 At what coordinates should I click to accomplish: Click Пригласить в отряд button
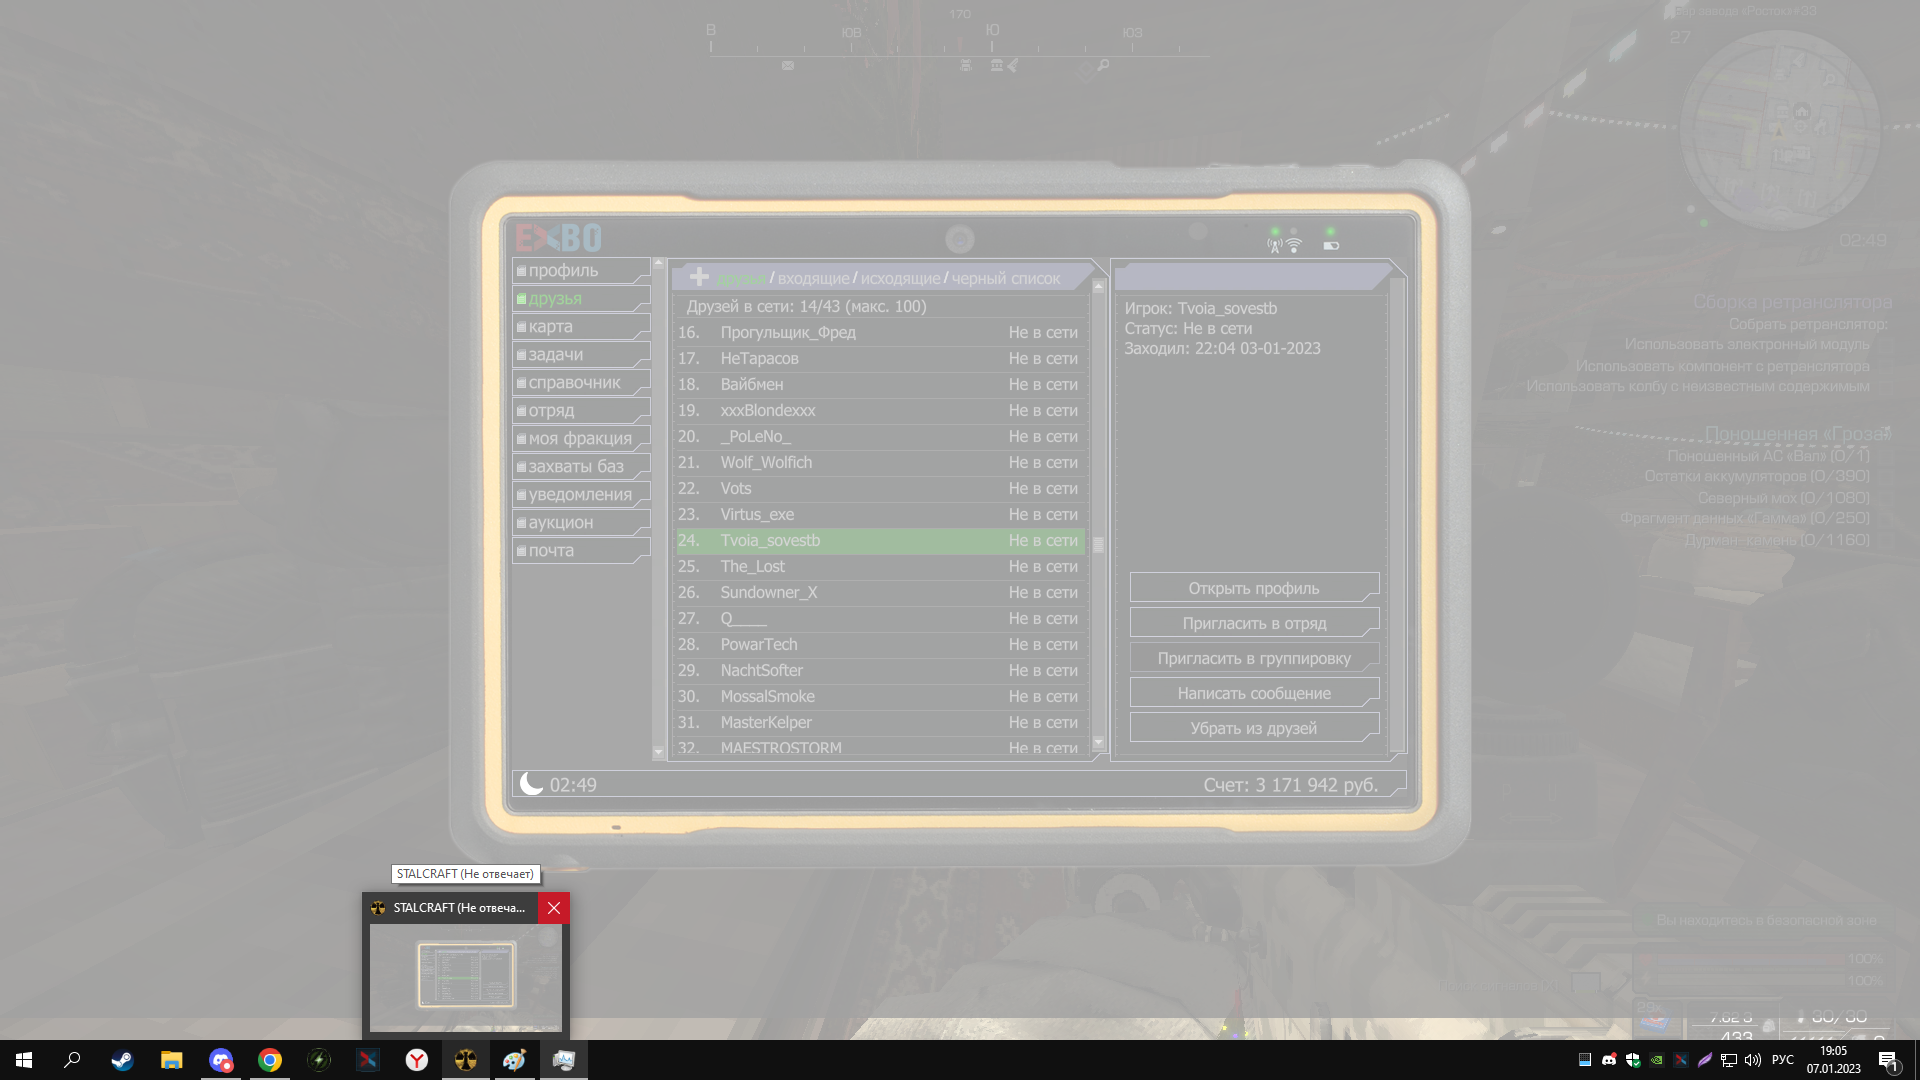coord(1254,623)
